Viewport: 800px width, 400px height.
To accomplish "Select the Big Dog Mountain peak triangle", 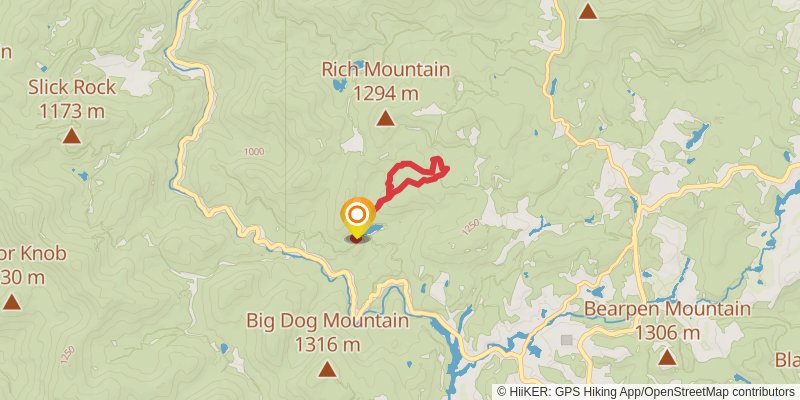I will pyautogui.click(x=328, y=369).
